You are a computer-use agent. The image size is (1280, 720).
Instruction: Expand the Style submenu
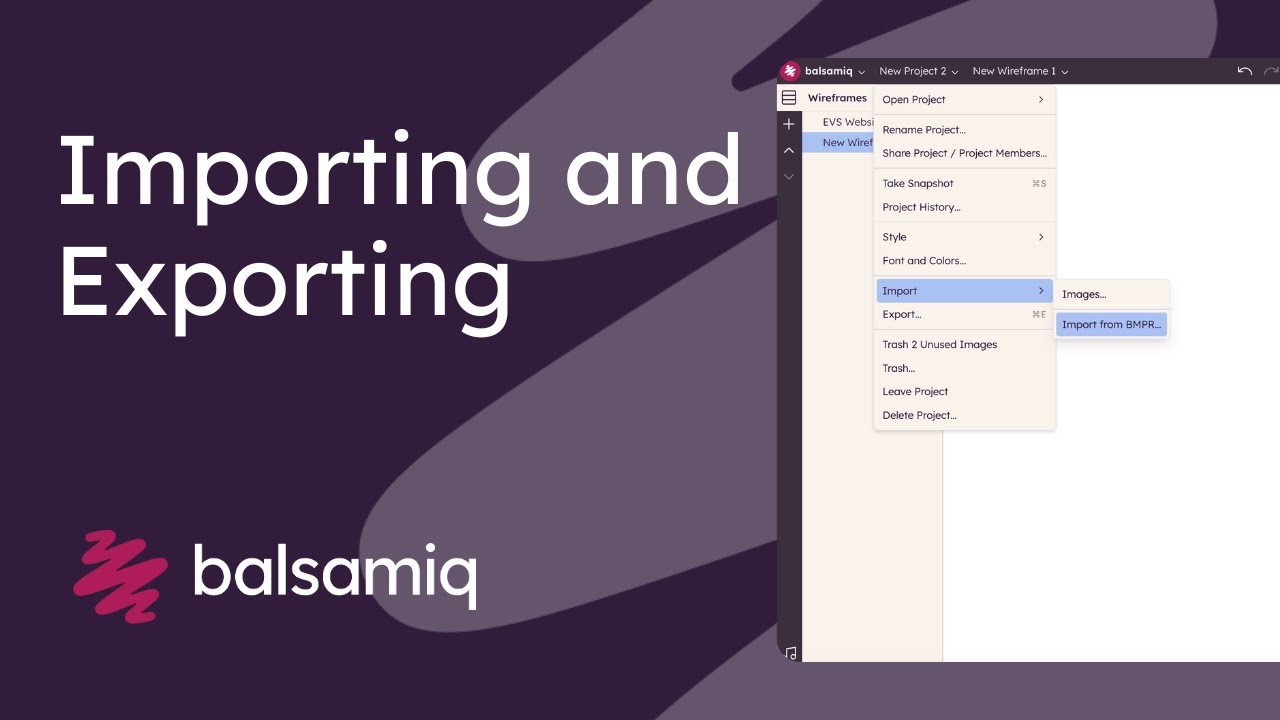tap(964, 237)
